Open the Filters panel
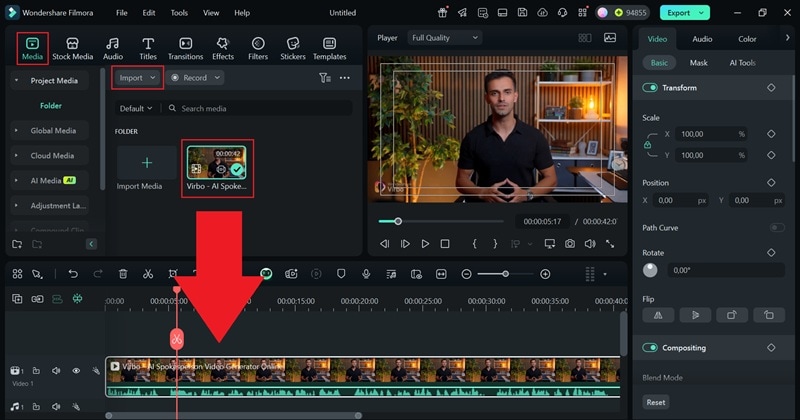Viewport: 800px width, 420px height. pos(258,48)
